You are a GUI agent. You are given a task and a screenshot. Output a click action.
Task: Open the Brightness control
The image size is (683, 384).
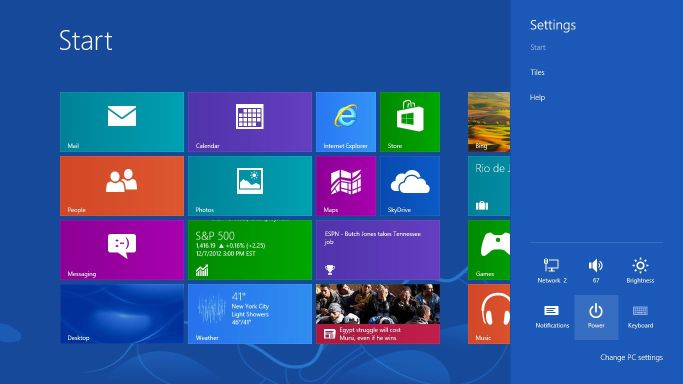tap(640, 271)
